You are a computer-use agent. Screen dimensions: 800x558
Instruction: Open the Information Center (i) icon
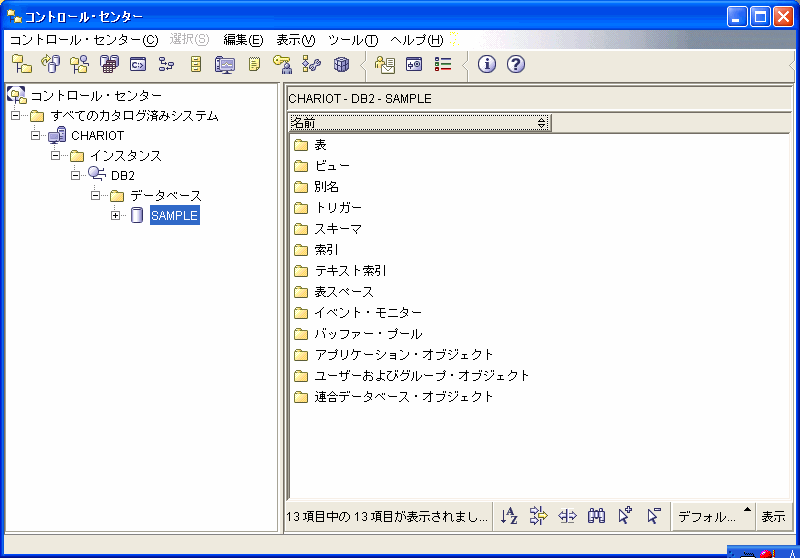(x=487, y=64)
